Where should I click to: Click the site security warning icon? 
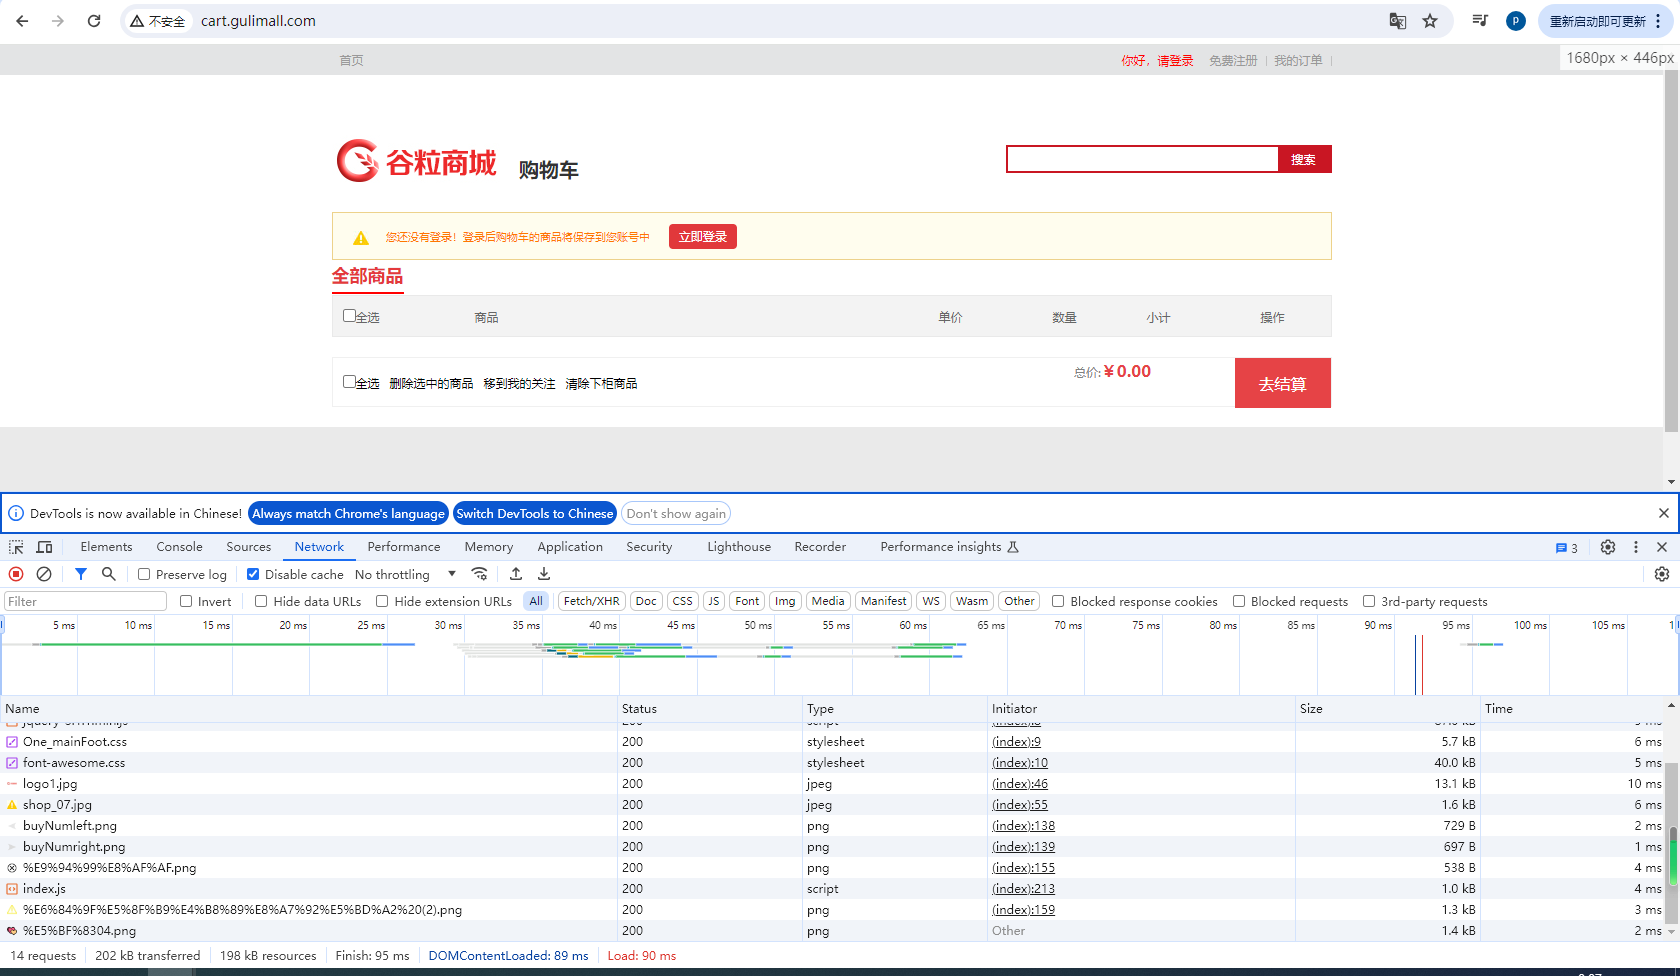tap(158, 21)
